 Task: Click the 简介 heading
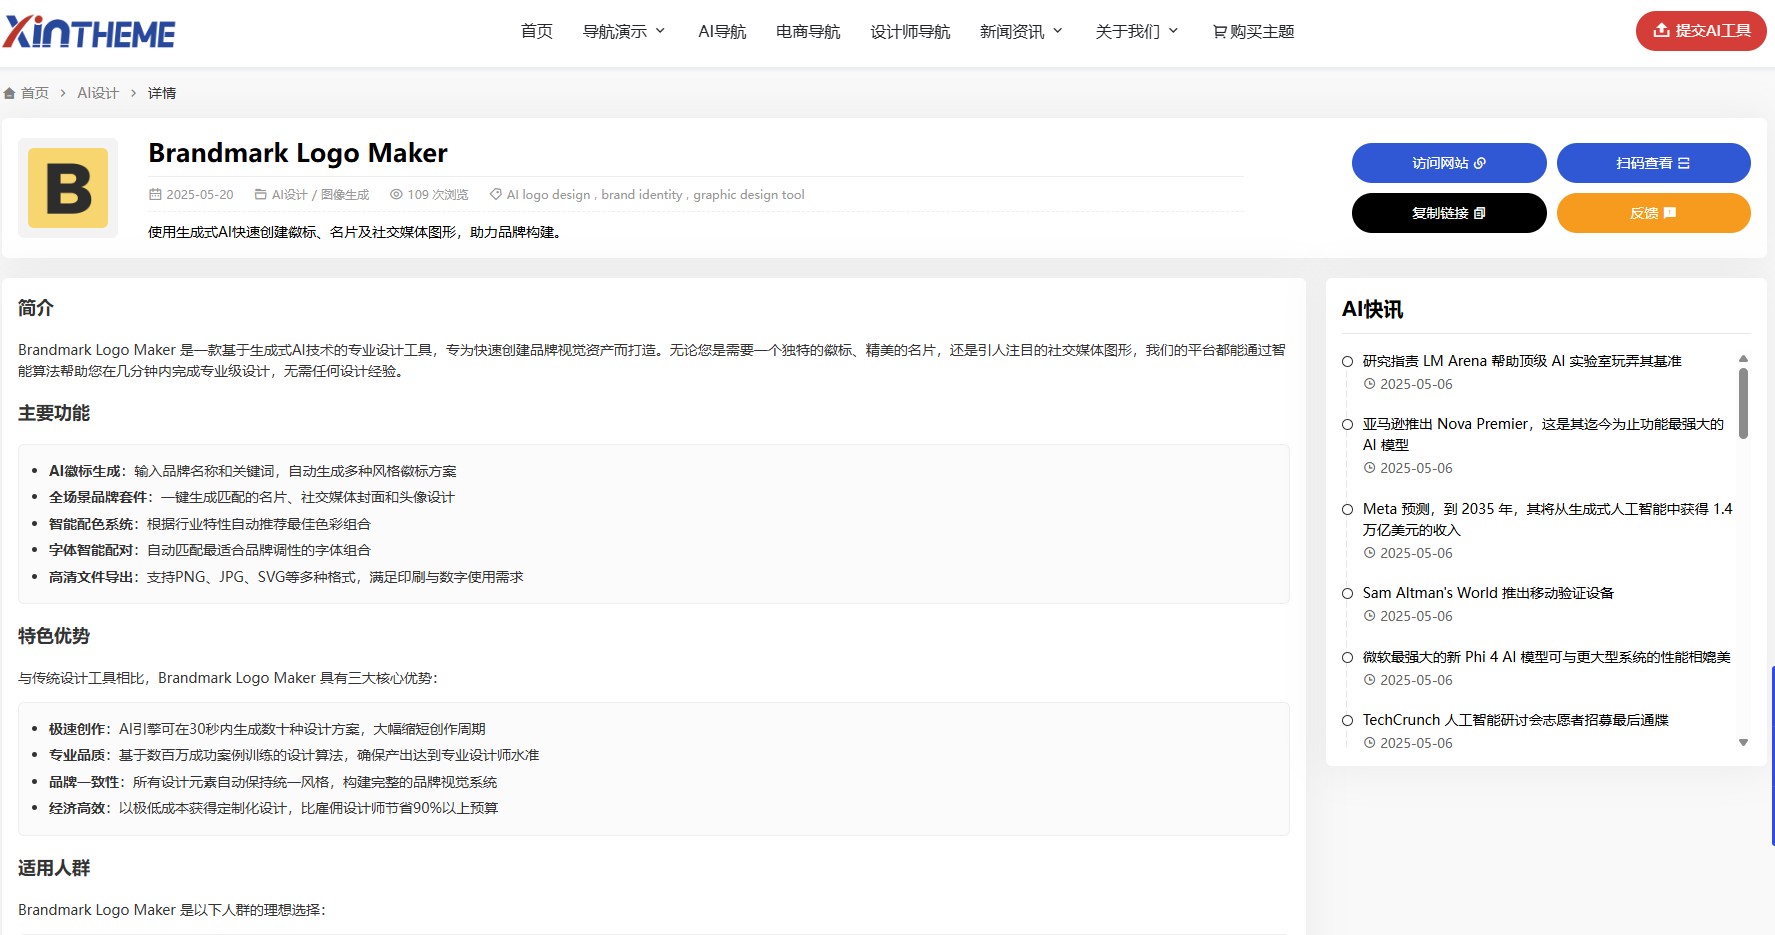click(36, 308)
